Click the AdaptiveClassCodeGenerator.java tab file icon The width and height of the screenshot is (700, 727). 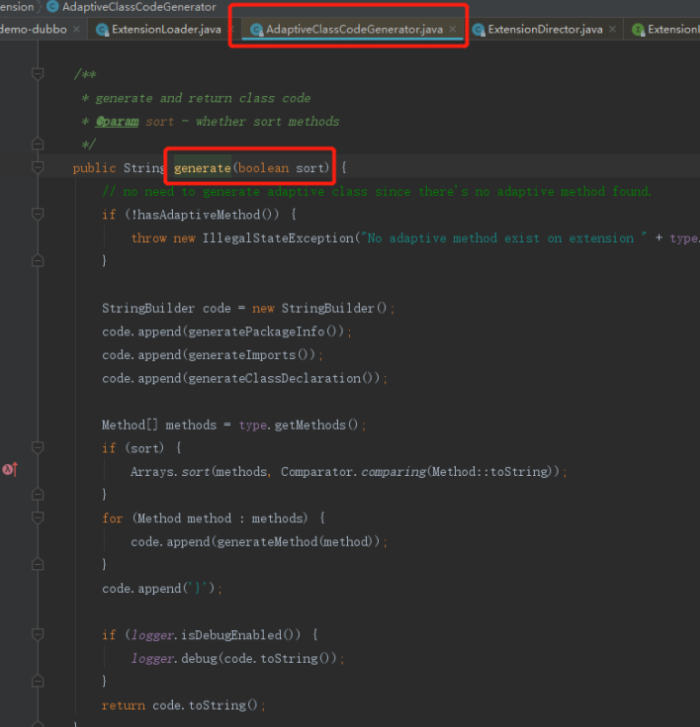[256, 30]
